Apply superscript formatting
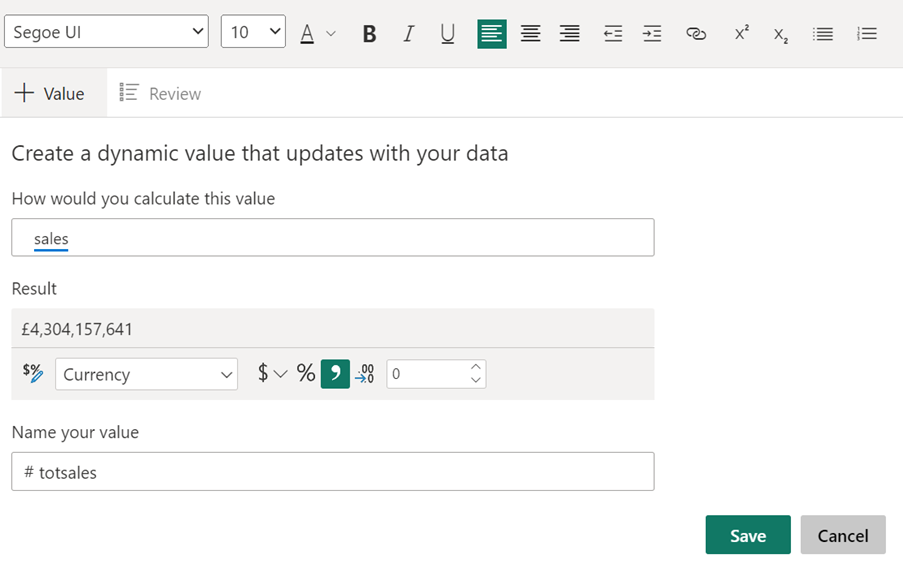Image resolution: width=903 pixels, height=572 pixels. point(741,34)
